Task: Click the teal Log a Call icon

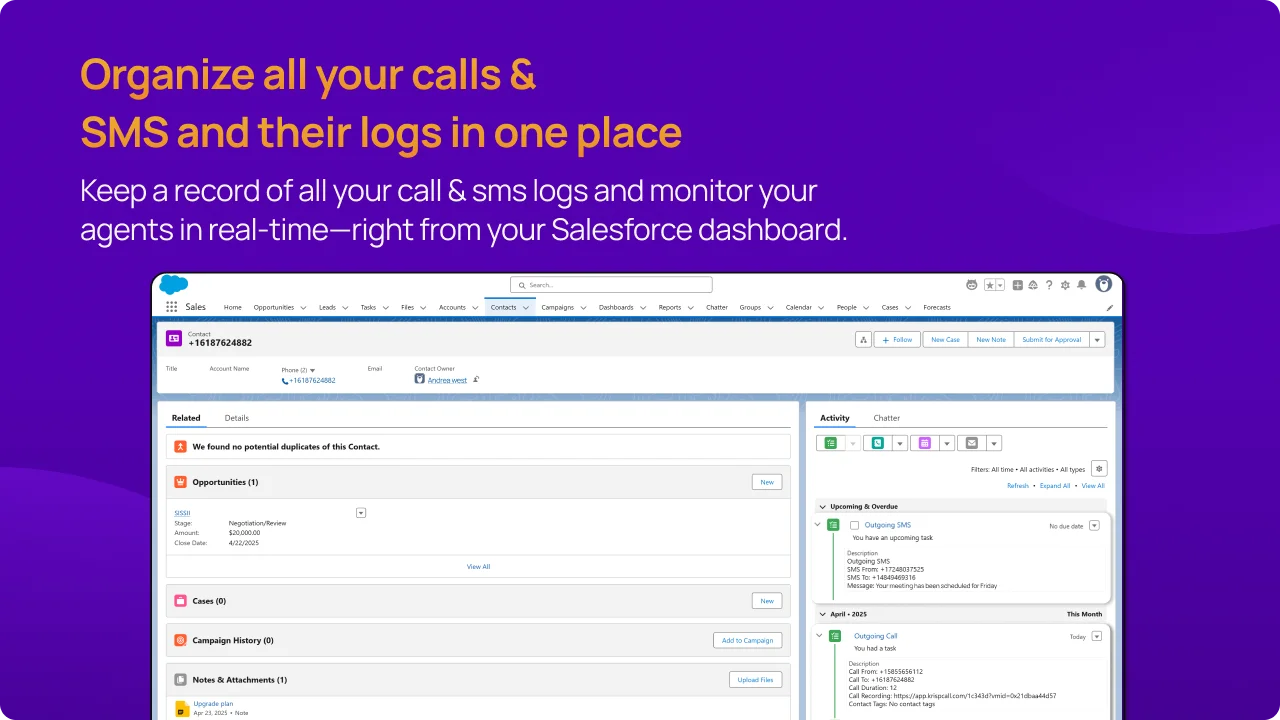Action: pos(877,443)
